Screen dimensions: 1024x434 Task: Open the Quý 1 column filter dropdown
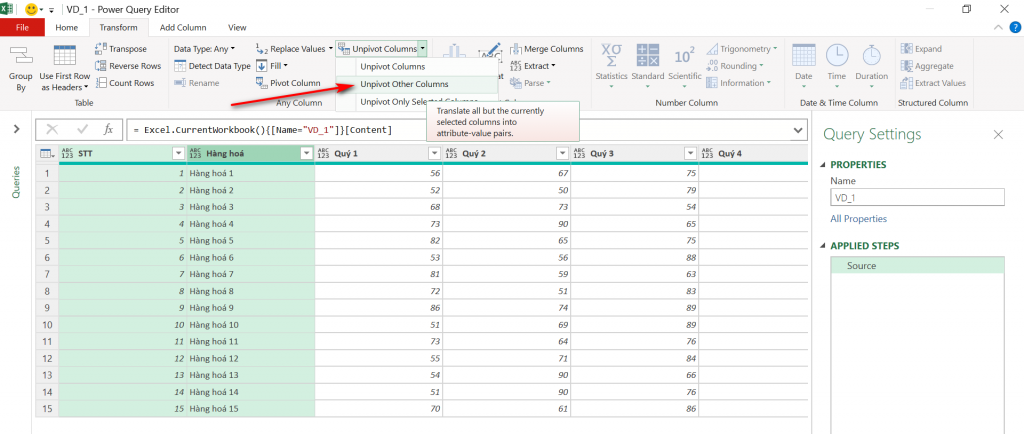(434, 153)
